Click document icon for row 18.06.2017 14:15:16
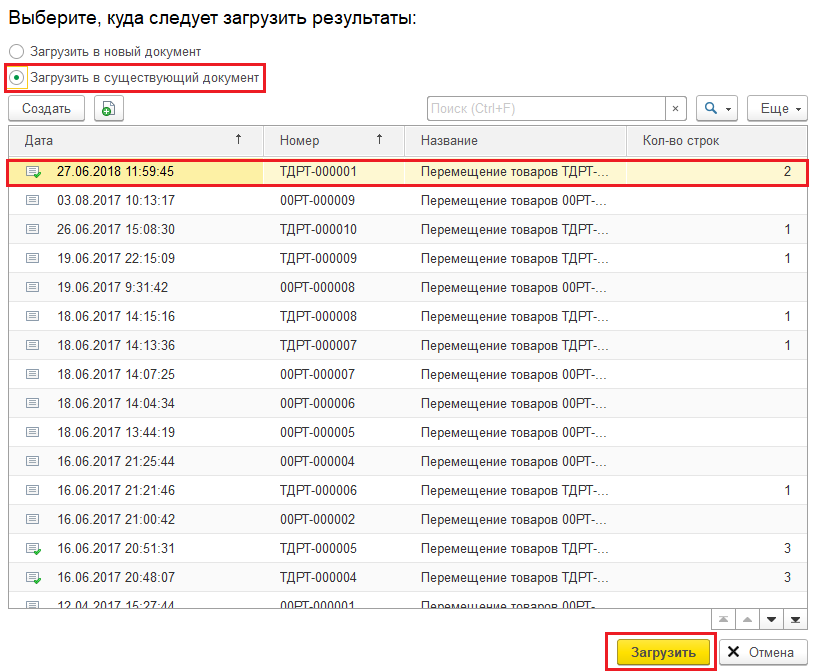This screenshot has height=672, width=815. pyautogui.click(x=33, y=316)
